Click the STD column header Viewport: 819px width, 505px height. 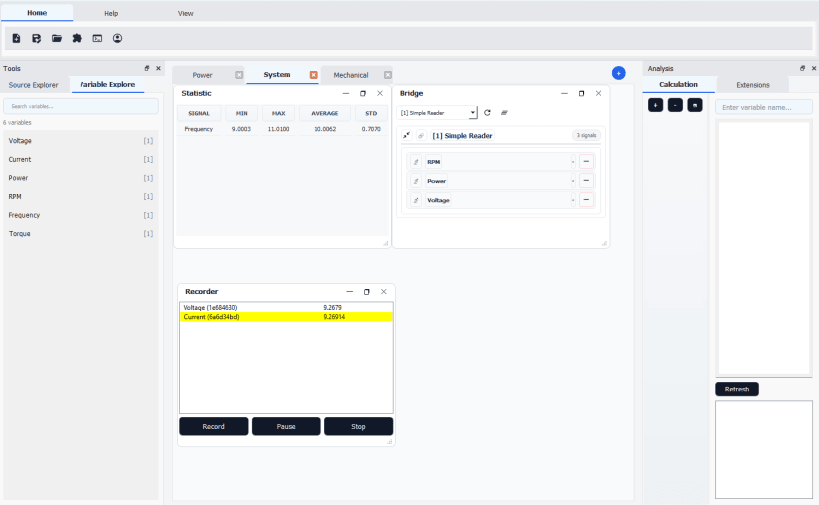pyautogui.click(x=371, y=113)
